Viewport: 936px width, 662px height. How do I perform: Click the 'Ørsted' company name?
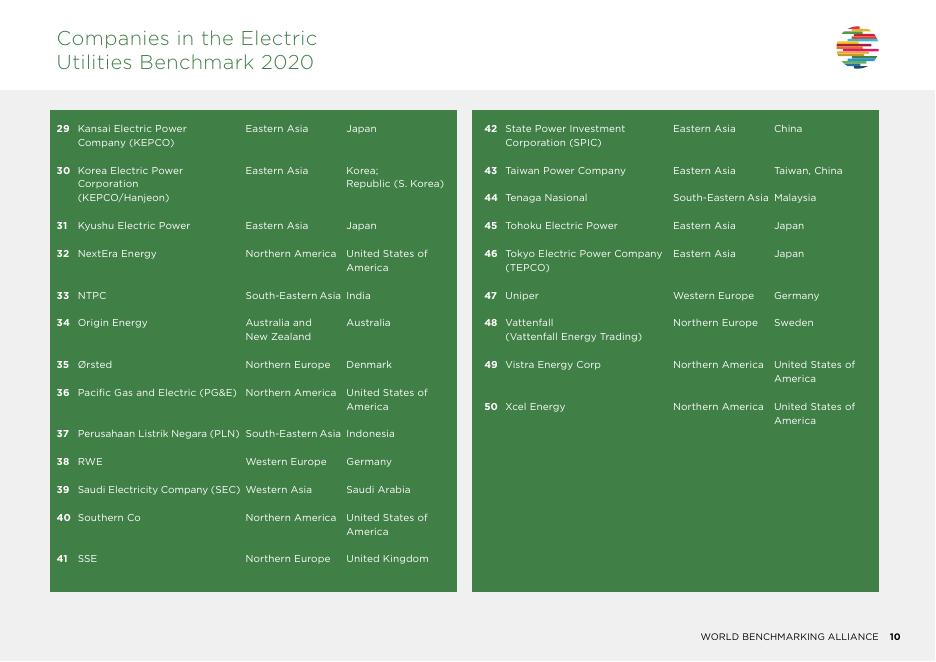click(x=95, y=365)
